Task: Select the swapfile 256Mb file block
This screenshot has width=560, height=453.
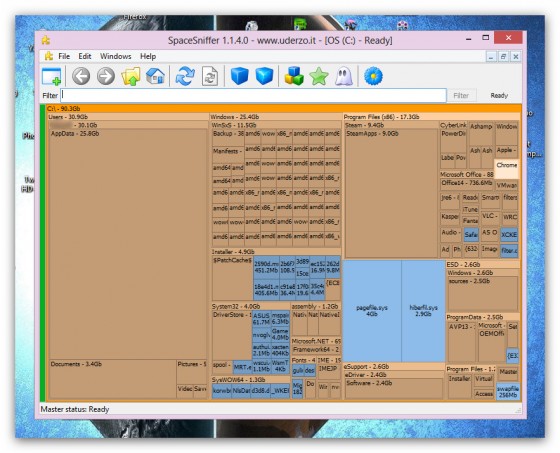Action: pyautogui.click(x=508, y=392)
